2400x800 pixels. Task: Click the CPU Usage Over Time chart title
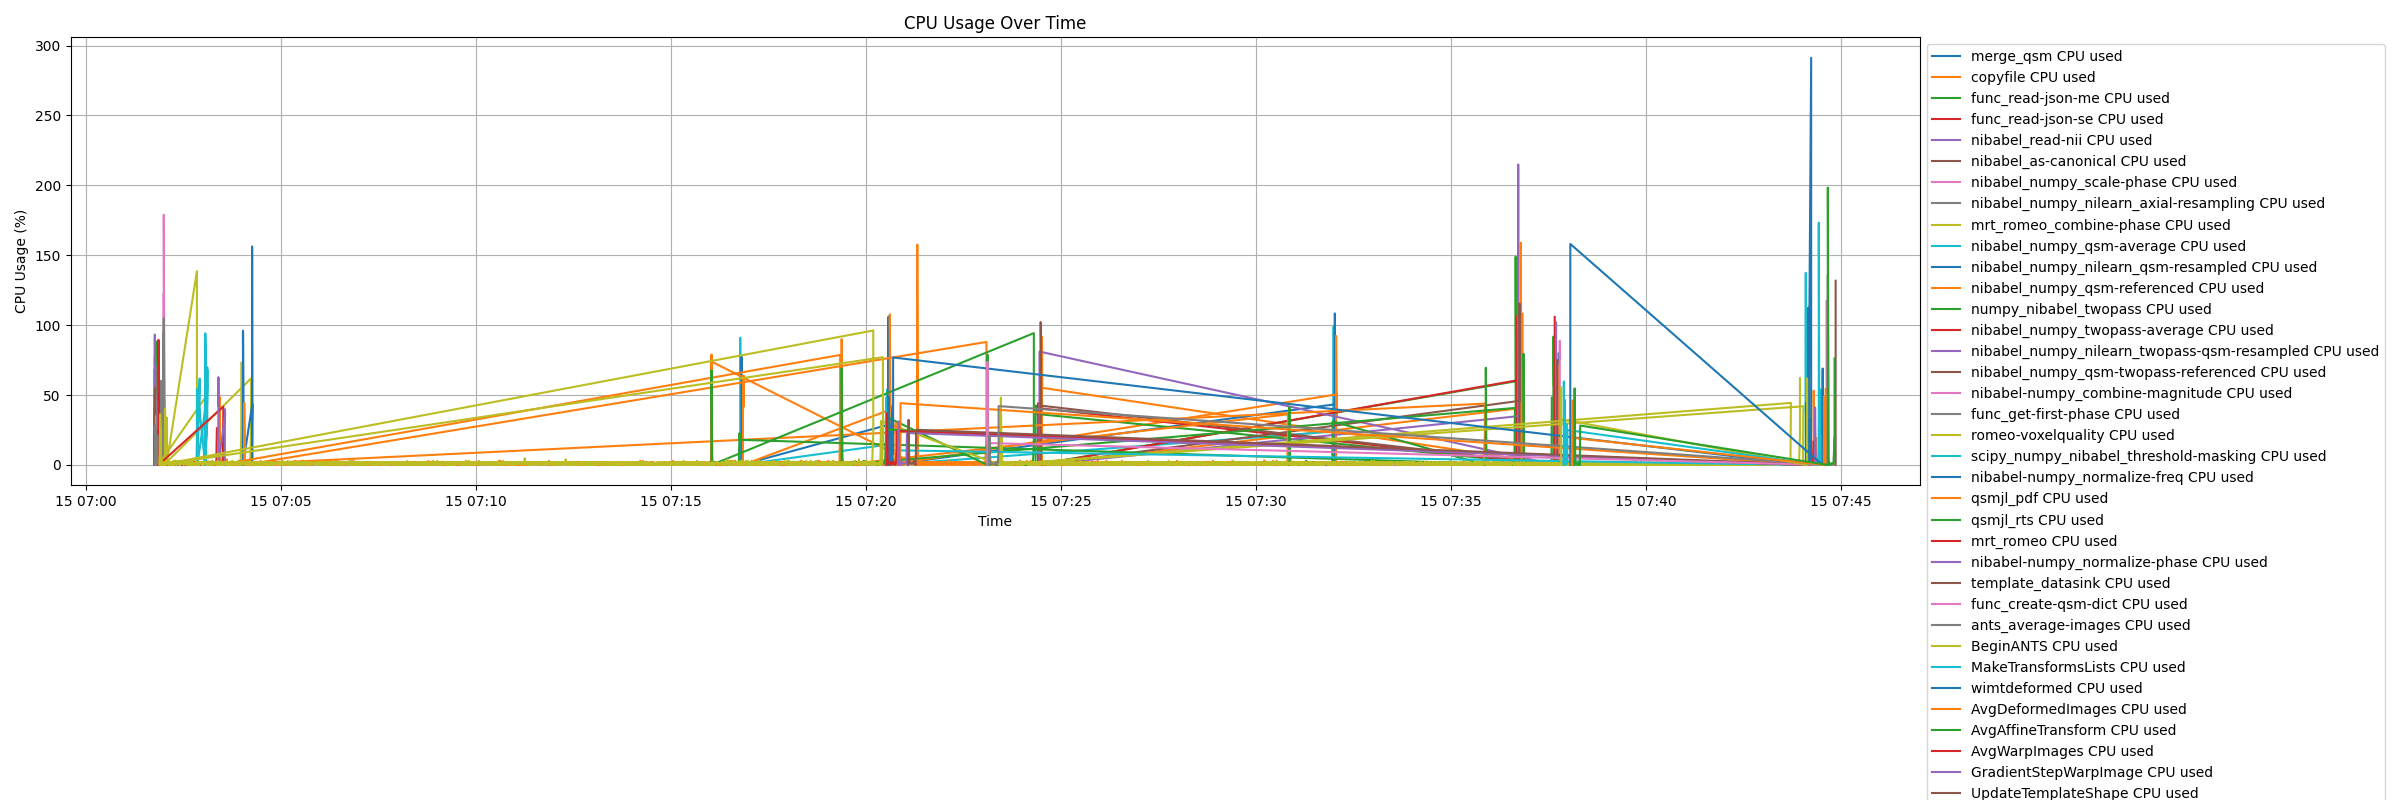pyautogui.click(x=995, y=23)
